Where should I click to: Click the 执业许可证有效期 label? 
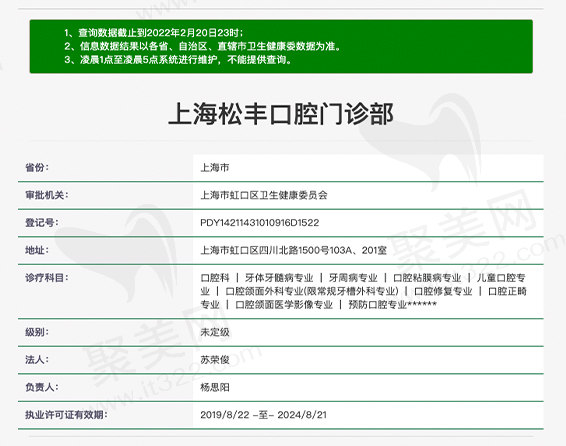[66, 415]
